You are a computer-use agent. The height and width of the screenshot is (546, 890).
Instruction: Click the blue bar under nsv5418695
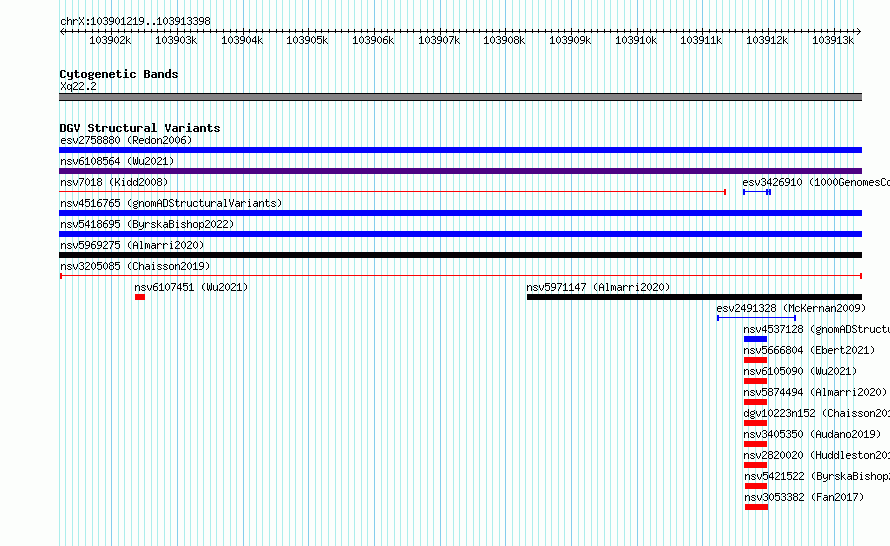click(x=460, y=234)
